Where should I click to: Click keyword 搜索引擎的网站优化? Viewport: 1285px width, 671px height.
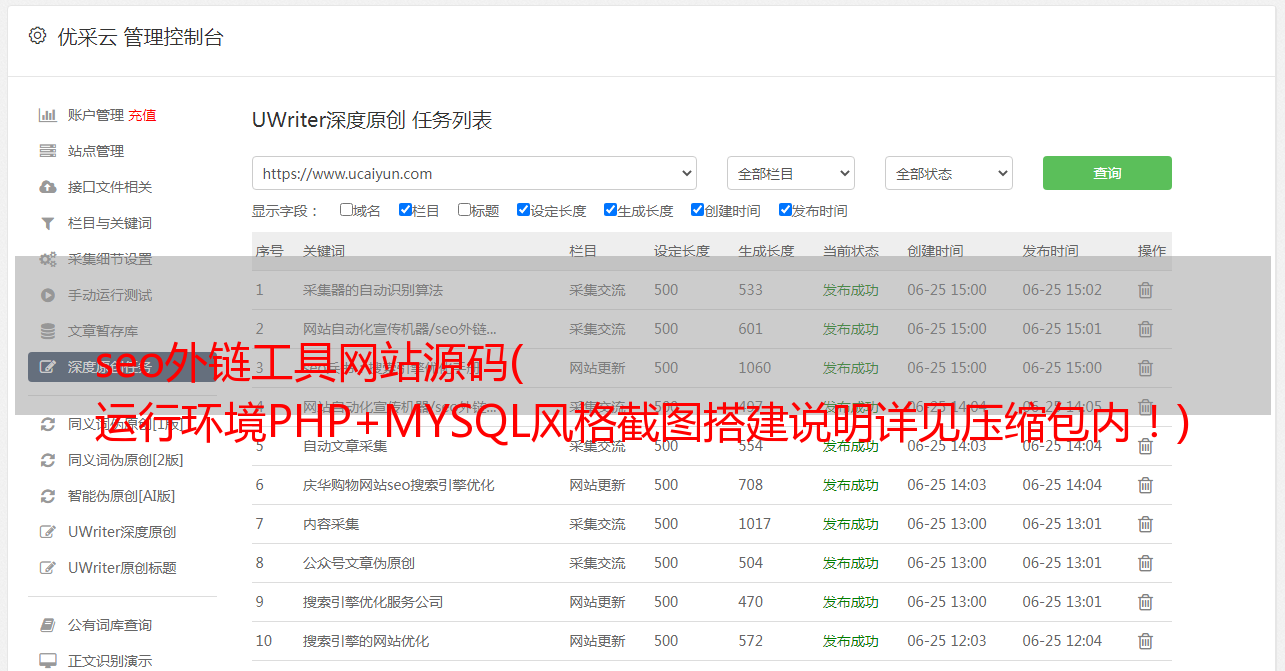coord(366,641)
